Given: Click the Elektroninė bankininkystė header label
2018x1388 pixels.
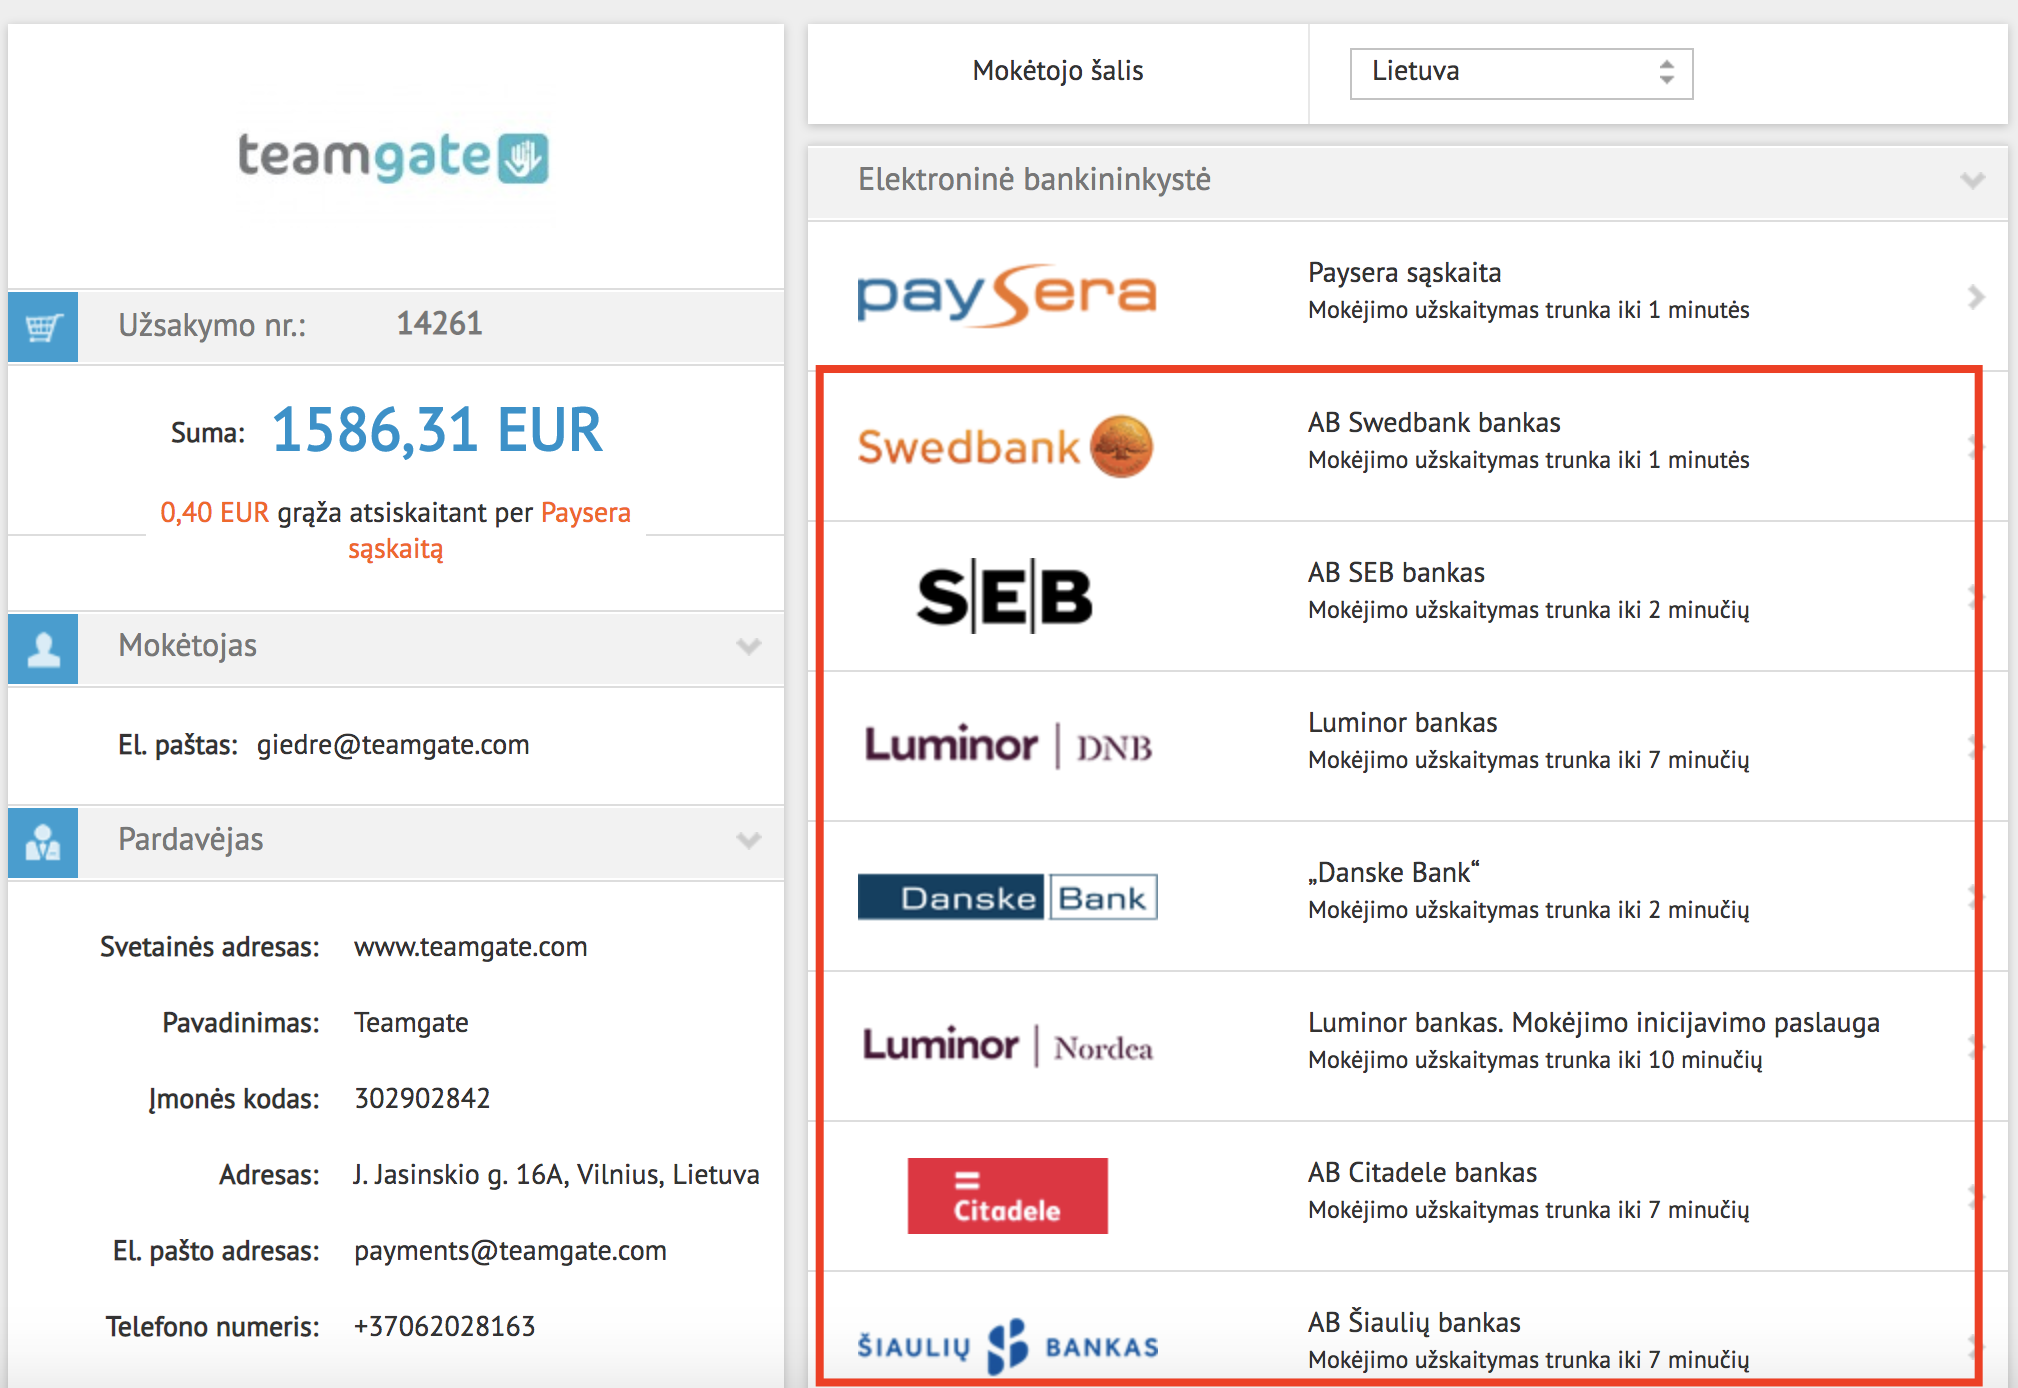Looking at the screenshot, I should click(x=1034, y=180).
